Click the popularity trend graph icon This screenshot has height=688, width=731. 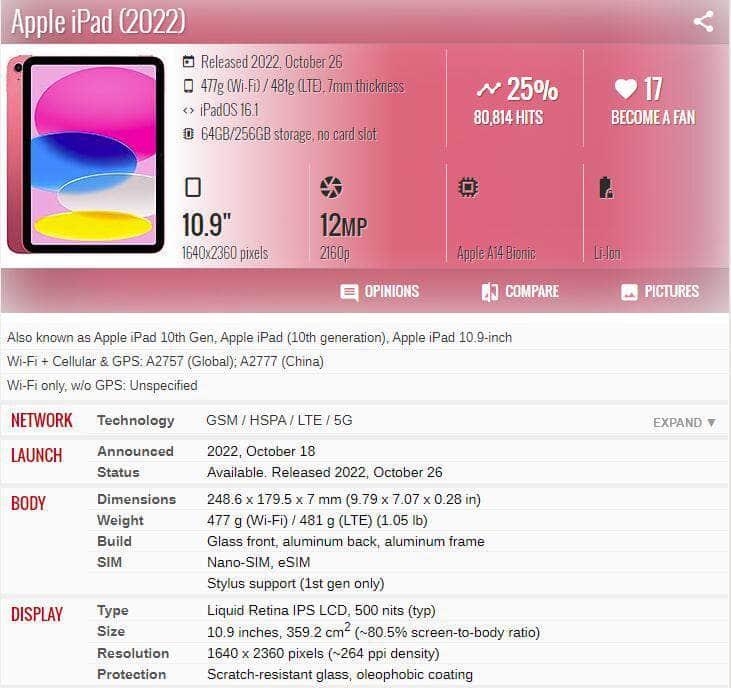click(x=488, y=90)
